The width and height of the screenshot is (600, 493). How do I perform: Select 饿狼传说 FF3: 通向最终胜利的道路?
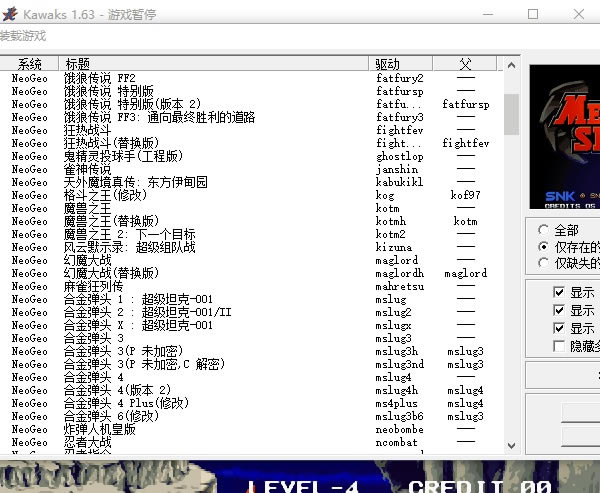tap(251, 117)
